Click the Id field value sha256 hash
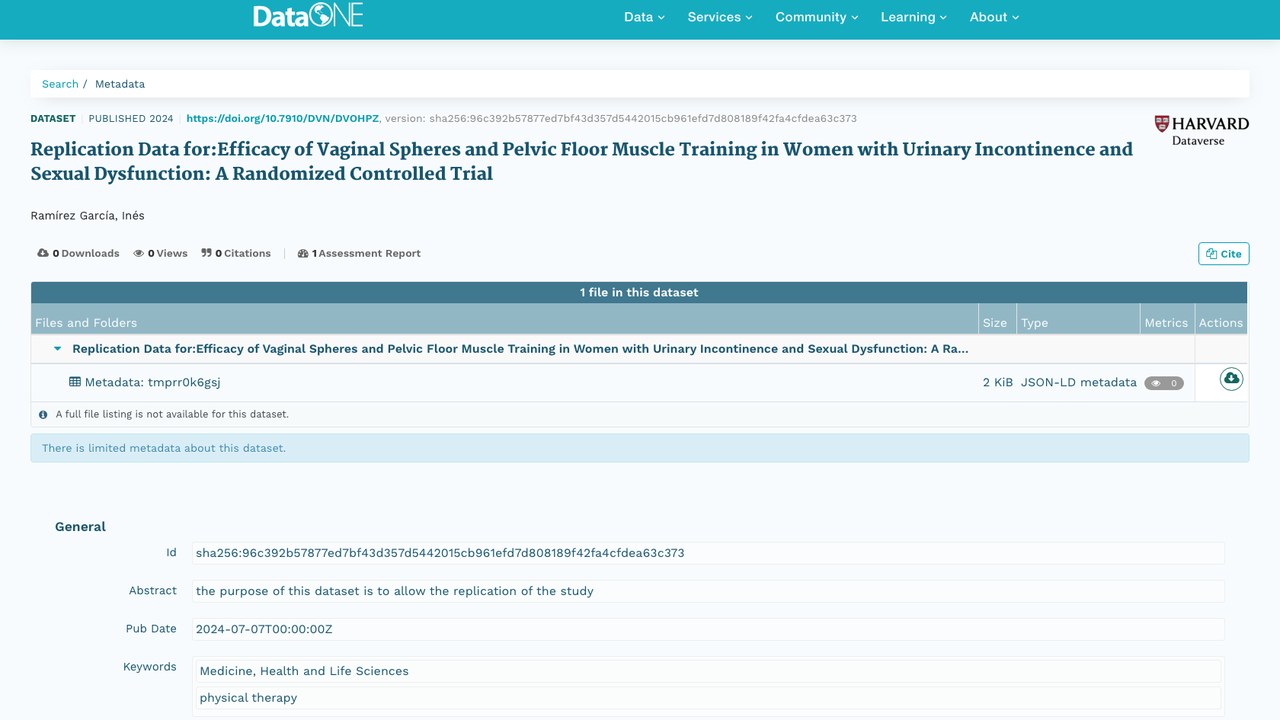 [x=440, y=553]
